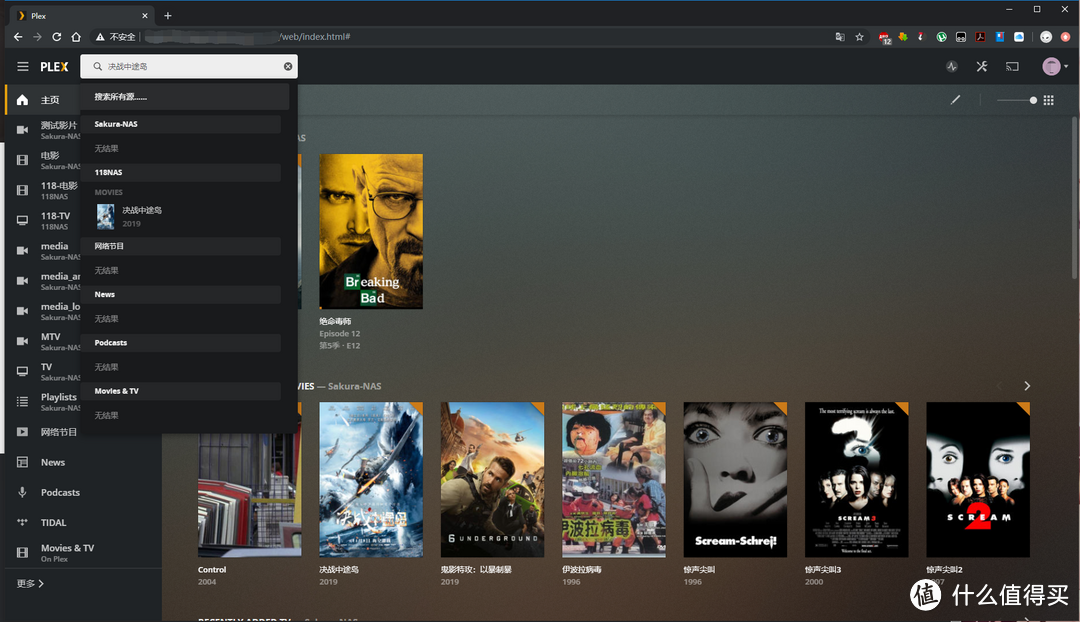Viewport: 1080px width, 622px height.
Task: Click the 网络节目 header in search results
Action: 181,246
